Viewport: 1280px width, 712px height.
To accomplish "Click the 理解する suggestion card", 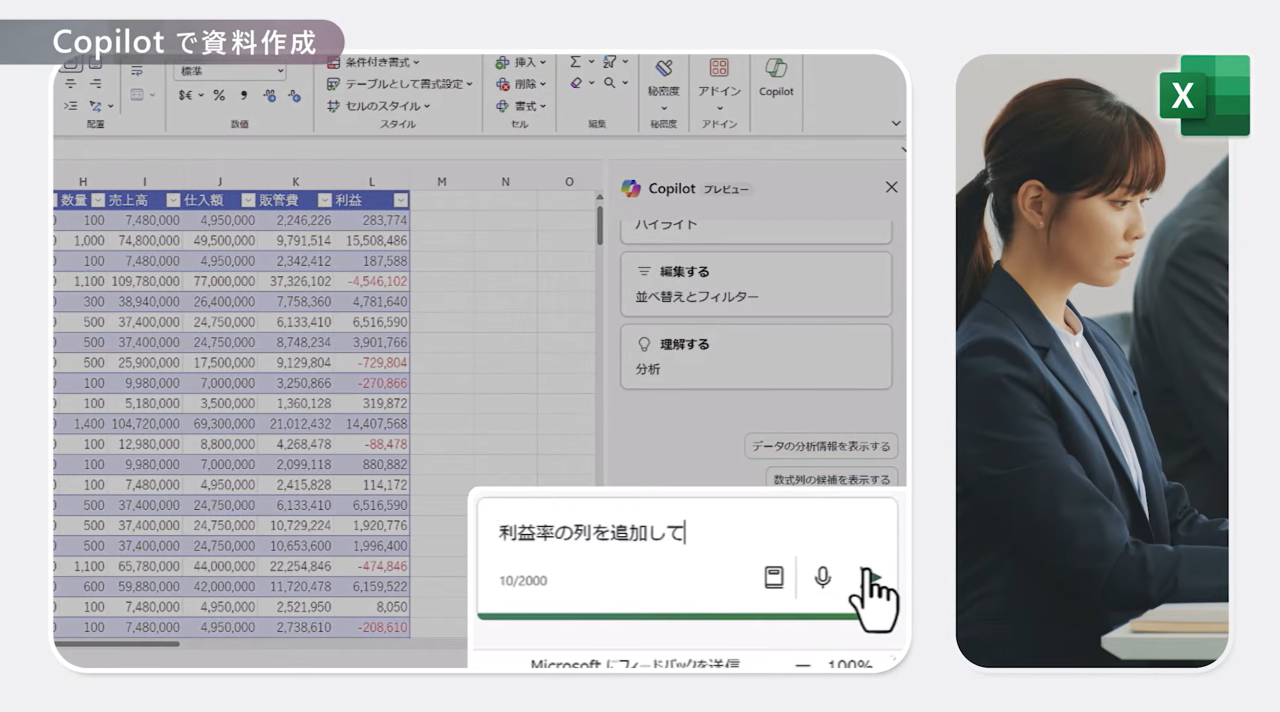I will [x=756, y=356].
